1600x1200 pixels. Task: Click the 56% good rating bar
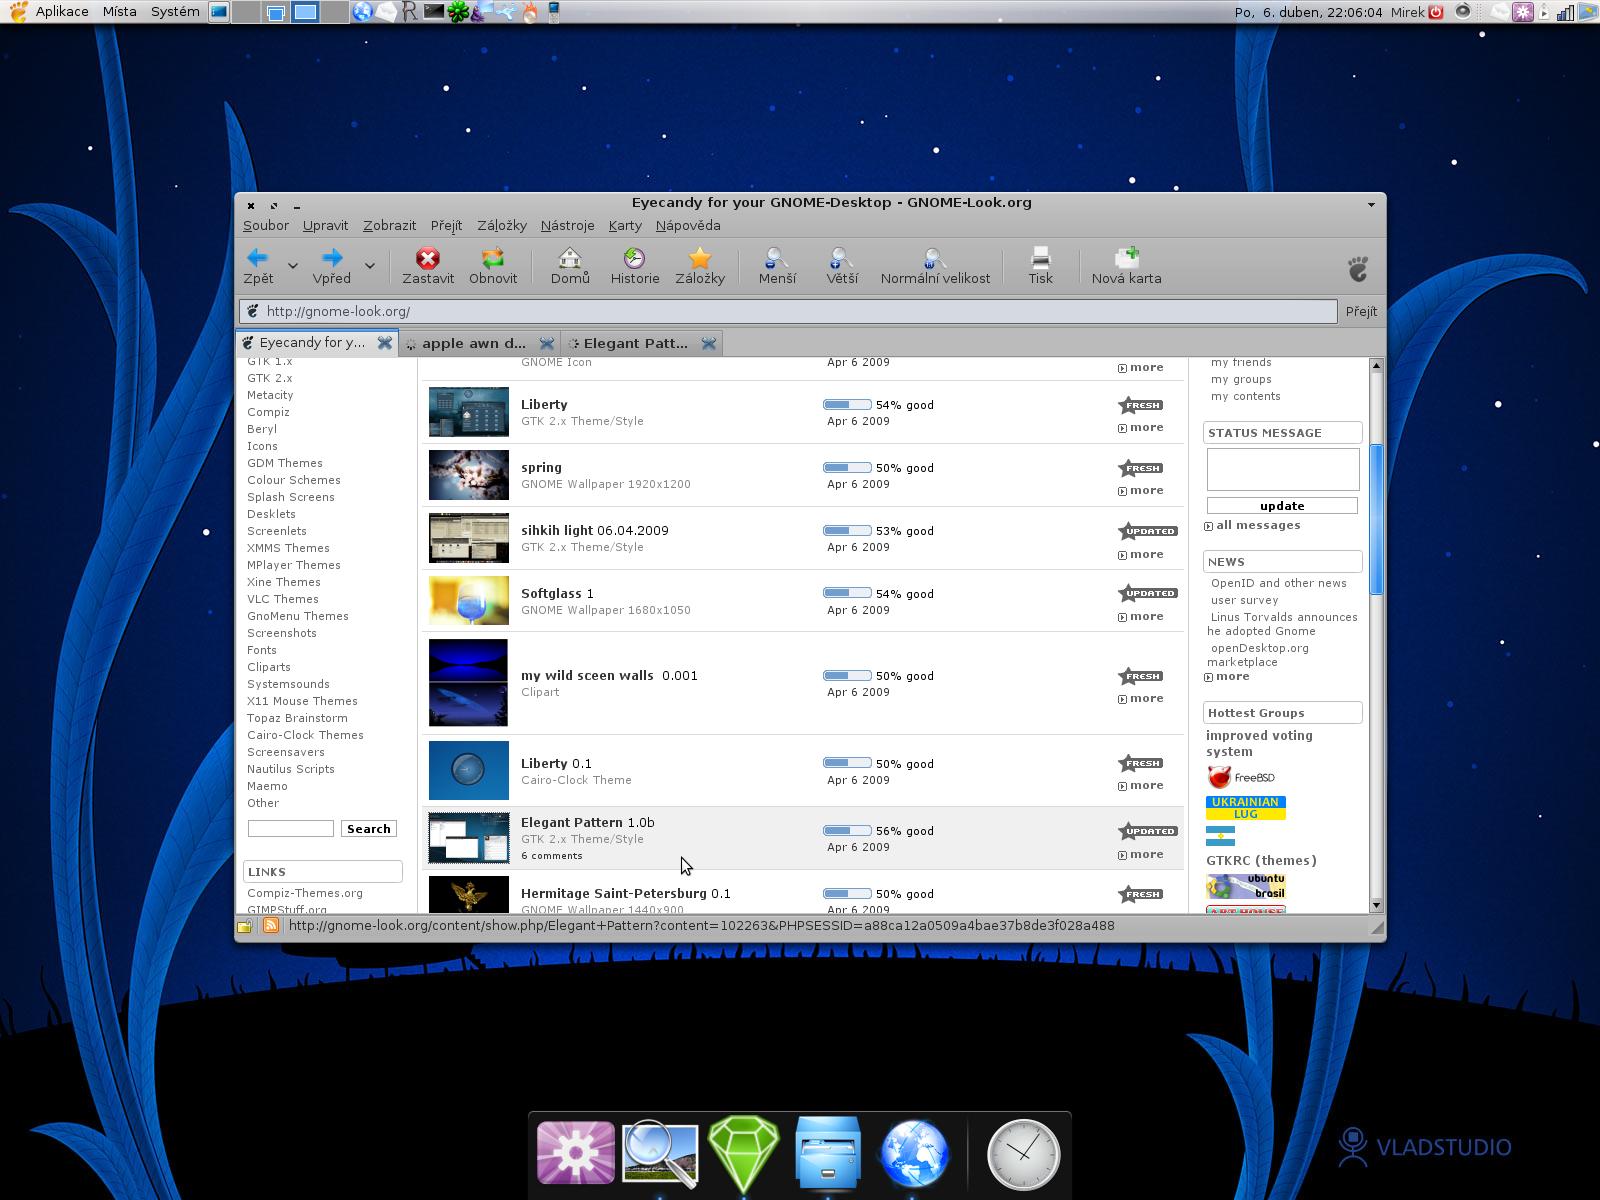tap(847, 830)
